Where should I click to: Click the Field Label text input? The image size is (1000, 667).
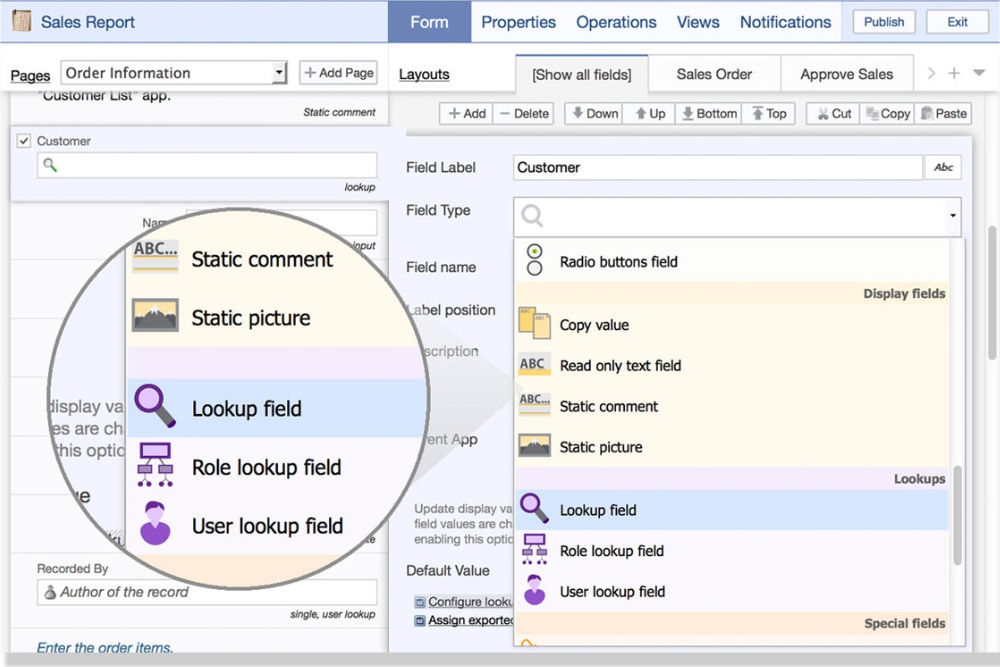(717, 168)
